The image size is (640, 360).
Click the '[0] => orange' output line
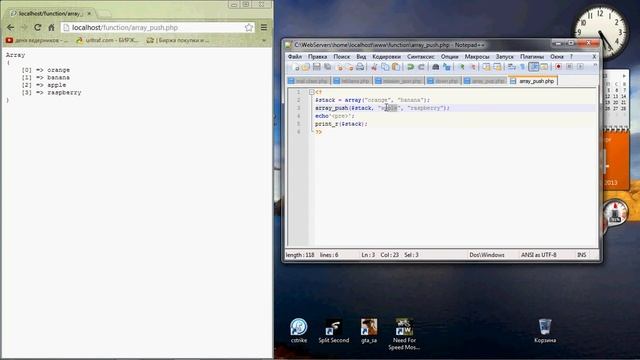46,70
